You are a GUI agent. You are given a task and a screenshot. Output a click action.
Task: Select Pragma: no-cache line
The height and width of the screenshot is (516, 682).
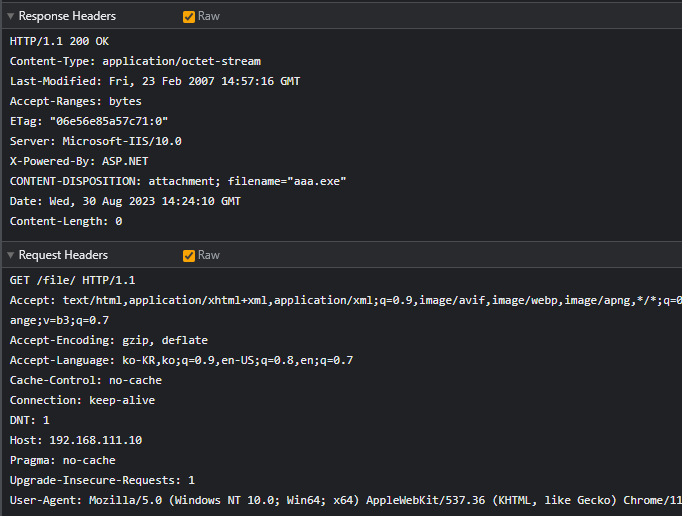tap(63, 460)
